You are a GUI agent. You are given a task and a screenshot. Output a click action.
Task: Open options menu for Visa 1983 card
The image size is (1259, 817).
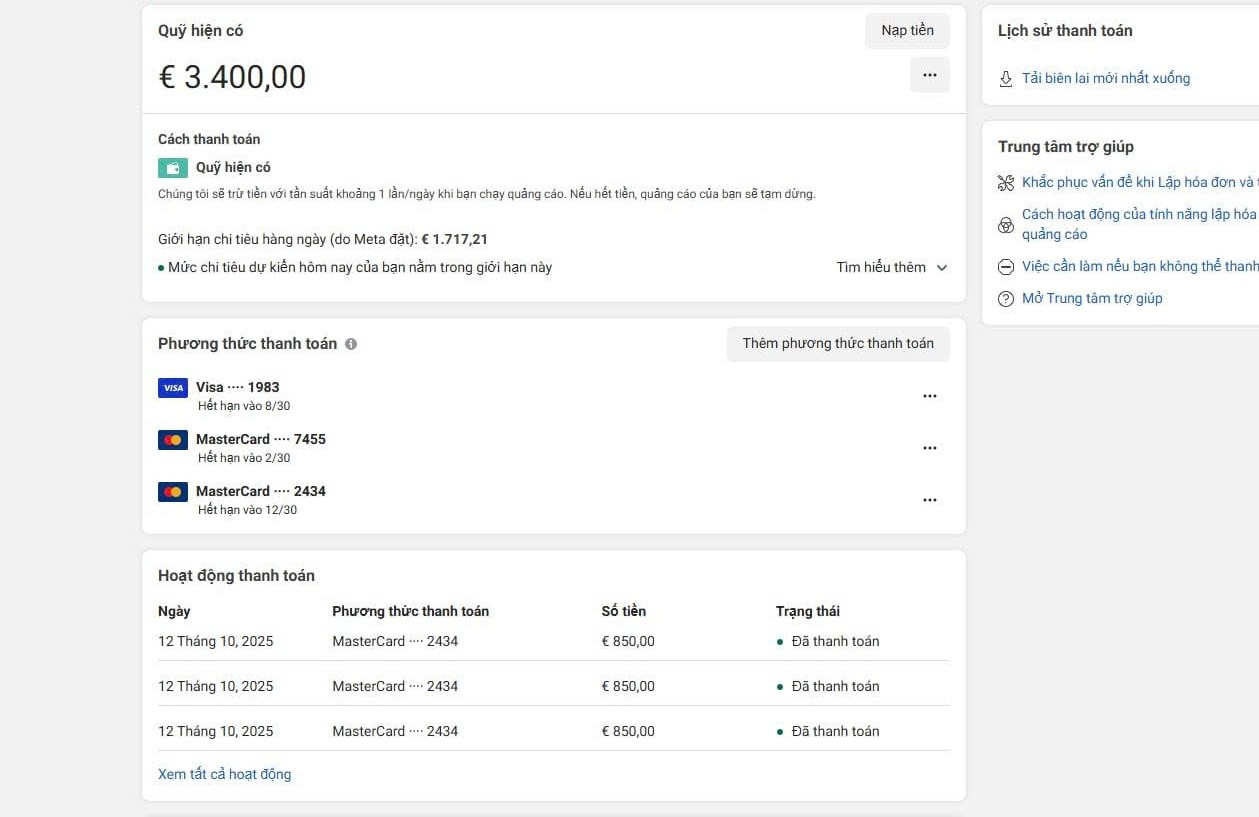930,396
